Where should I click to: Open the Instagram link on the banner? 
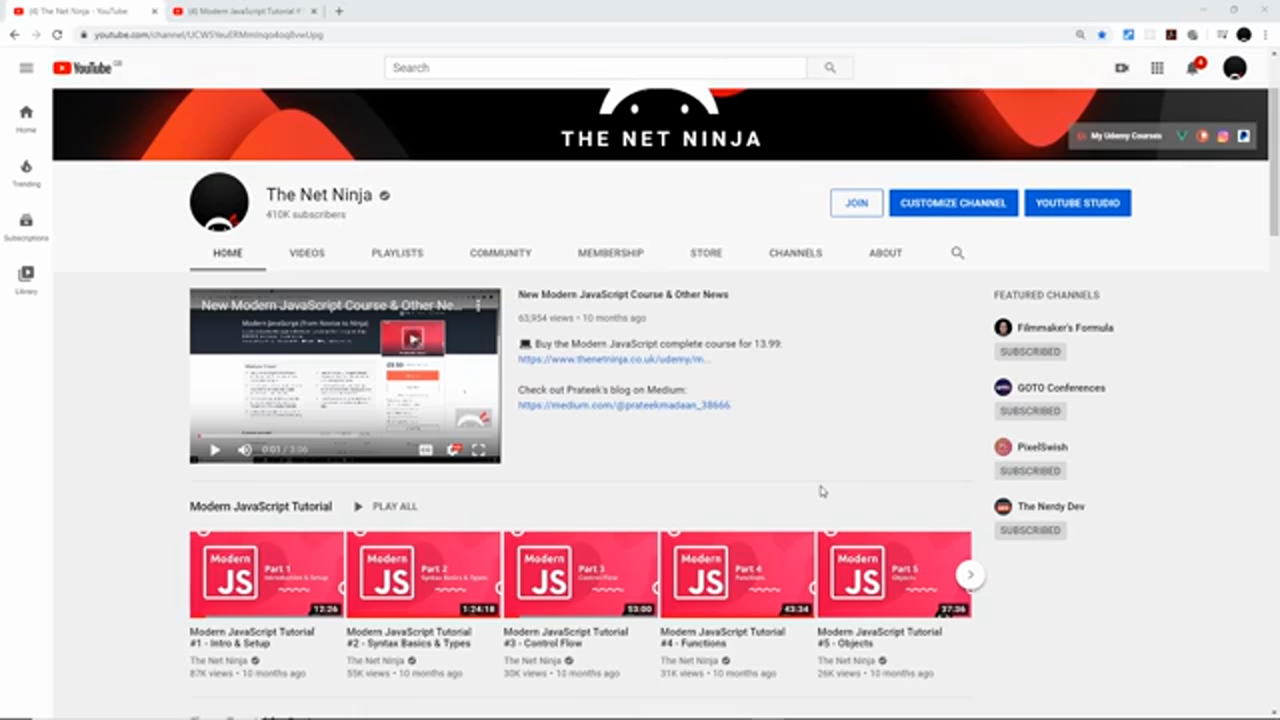click(x=1223, y=136)
